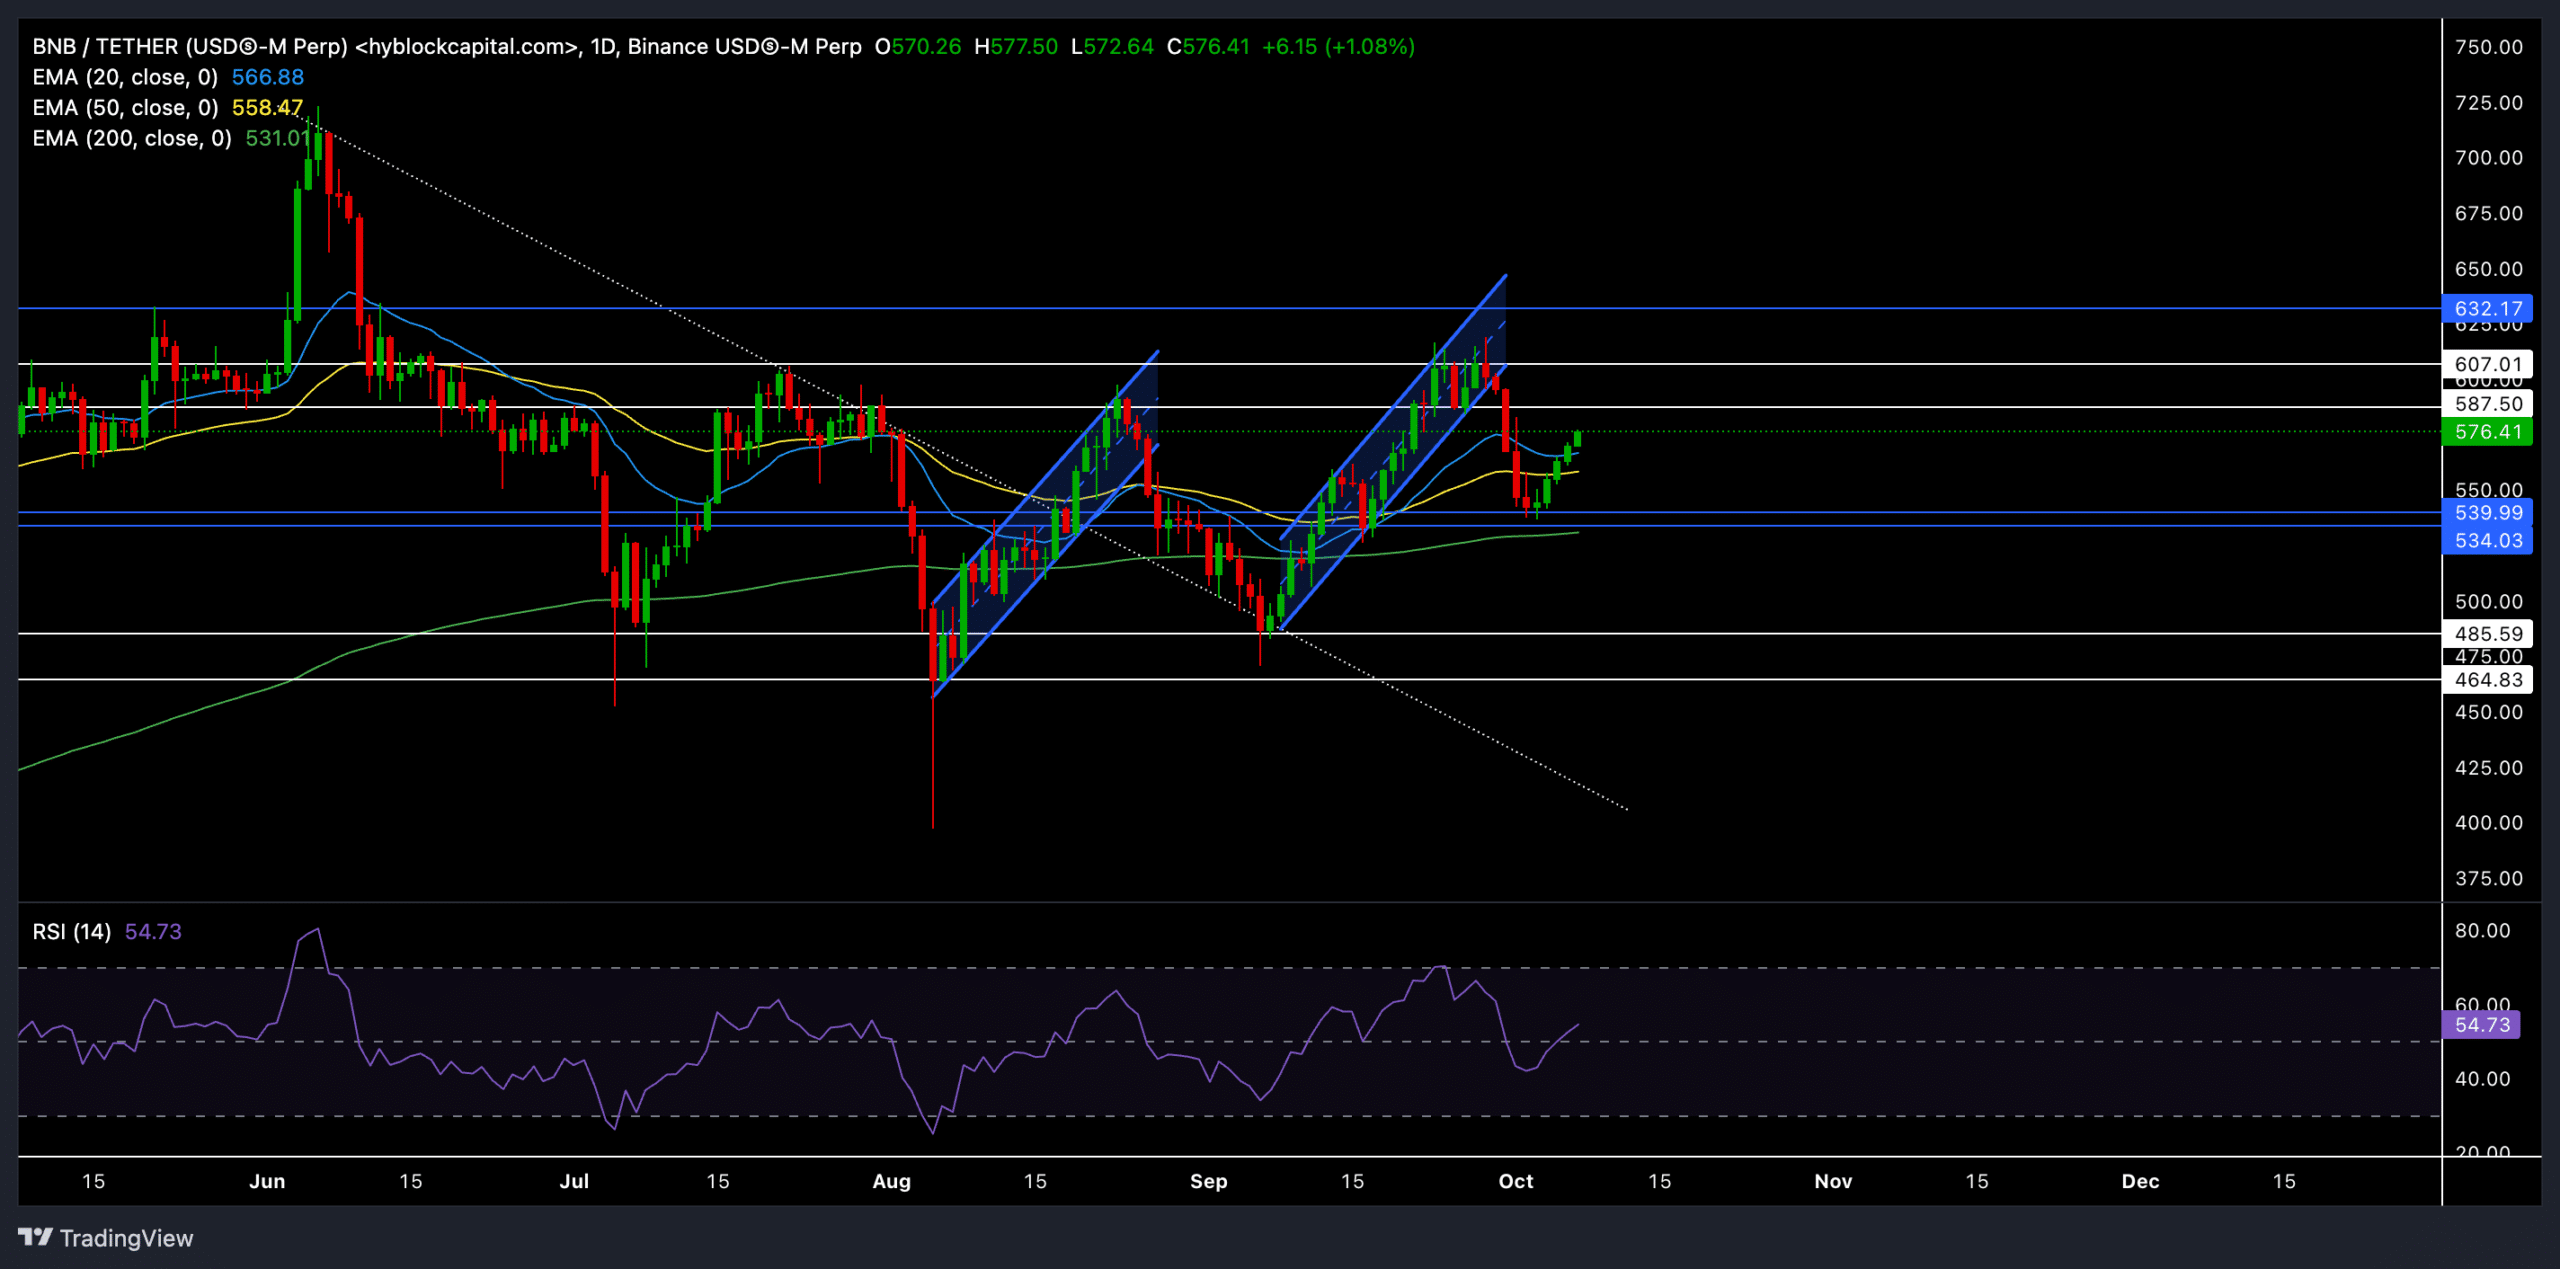Click the RSI value 54.73 tag

(2481, 1025)
